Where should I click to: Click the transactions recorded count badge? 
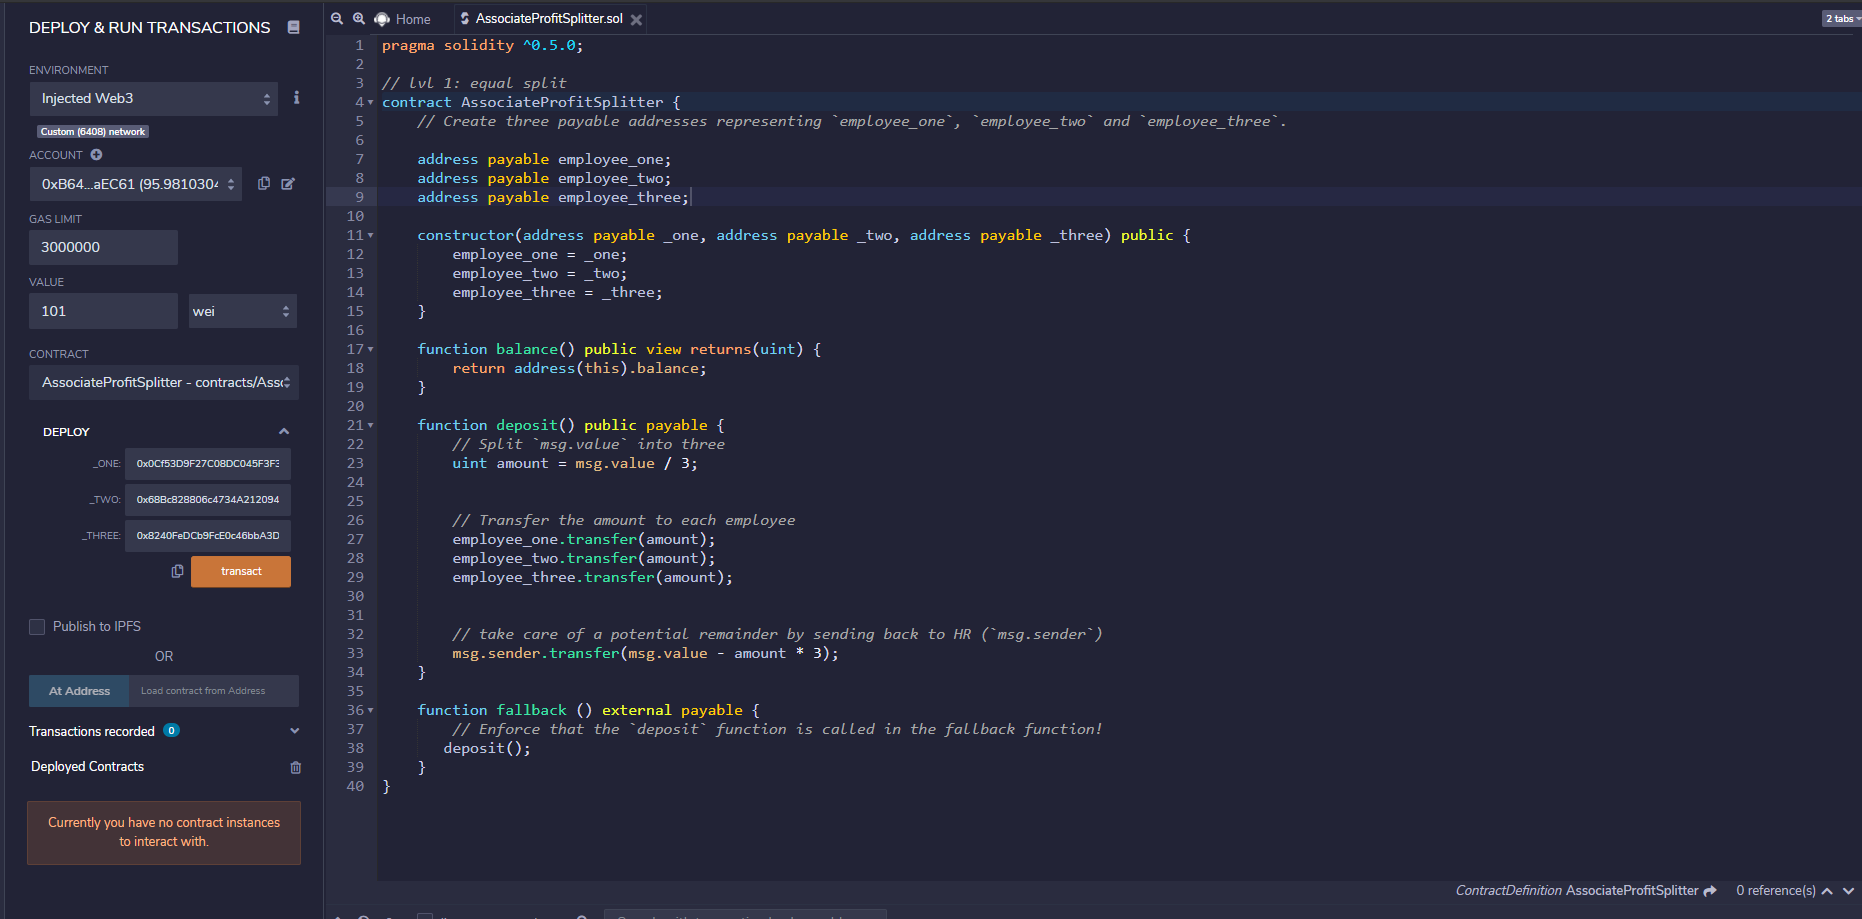(x=172, y=731)
